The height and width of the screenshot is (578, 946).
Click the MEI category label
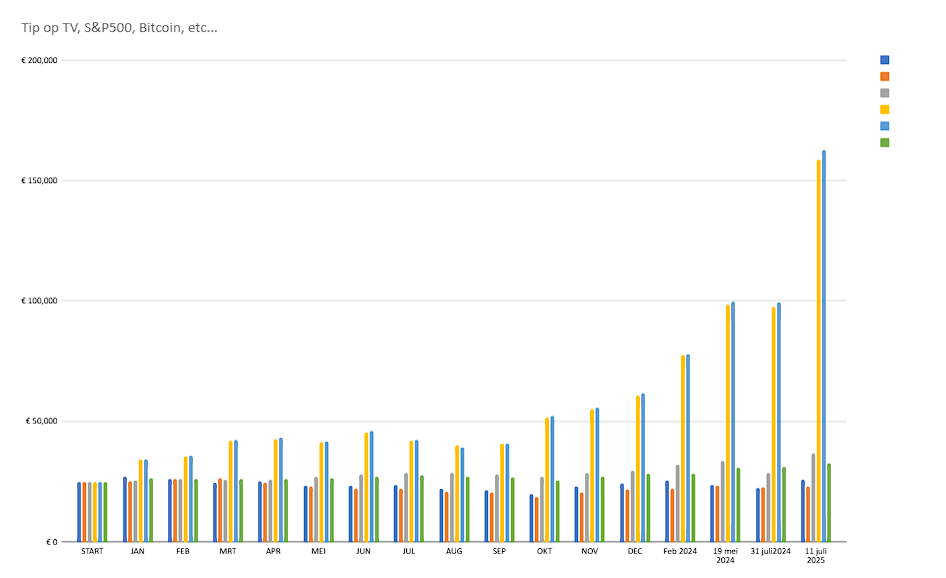319,551
